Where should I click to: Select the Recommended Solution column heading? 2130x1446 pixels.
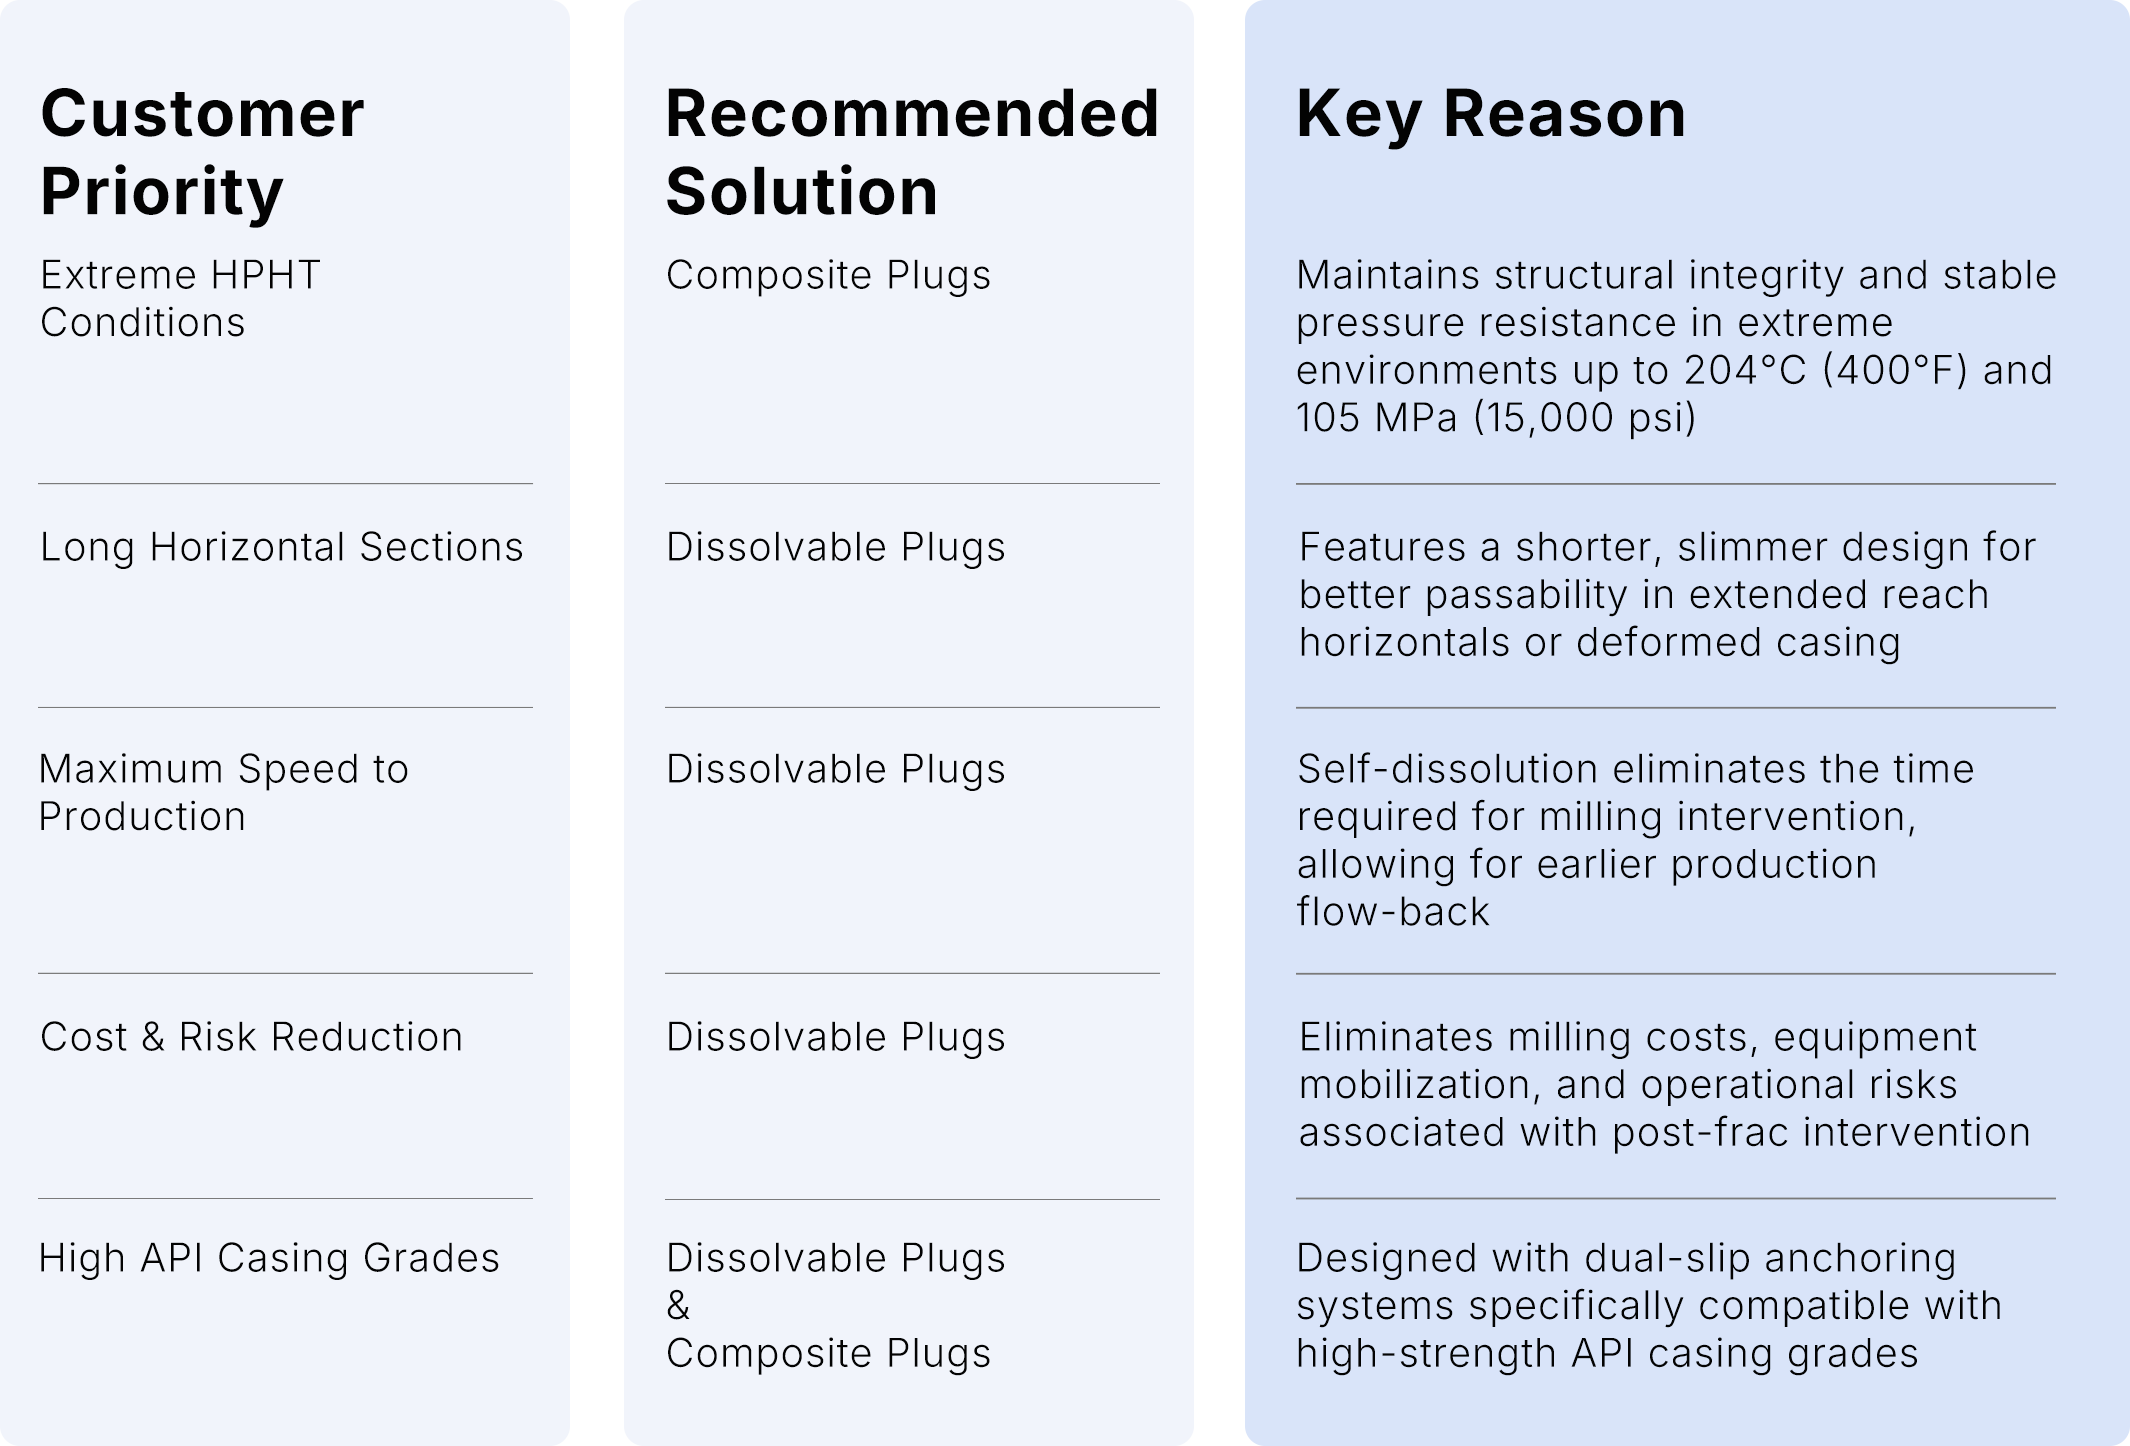[911, 151]
